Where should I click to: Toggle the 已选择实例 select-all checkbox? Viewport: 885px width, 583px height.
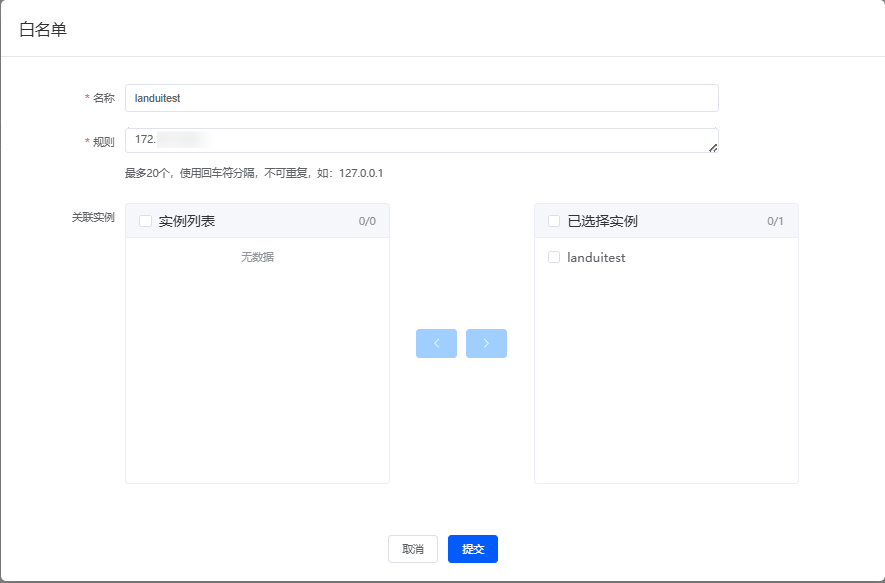554,221
